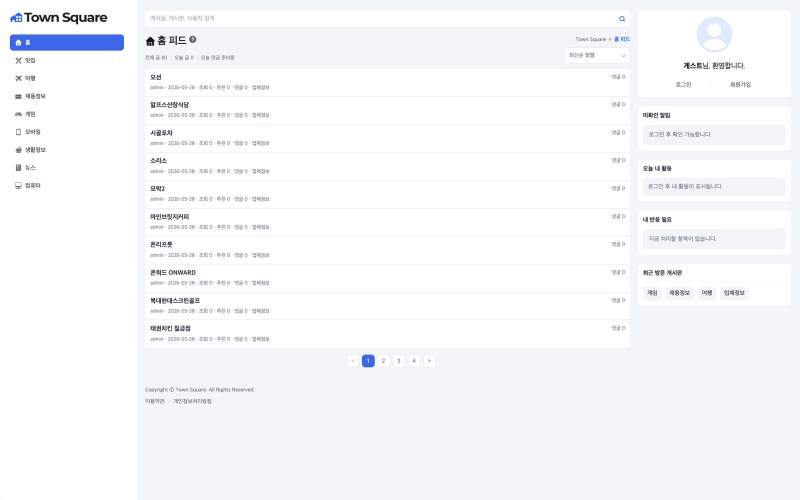
Task: Click the airplane travel icon in sidebar
Action: (x=18, y=79)
